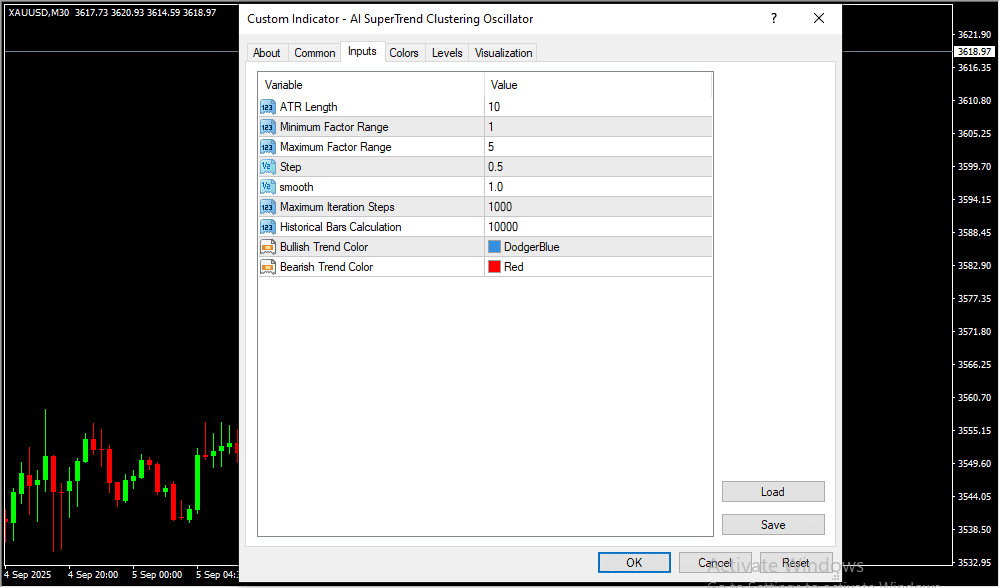
Task: Go to the Visualization tab
Action: [504, 53]
